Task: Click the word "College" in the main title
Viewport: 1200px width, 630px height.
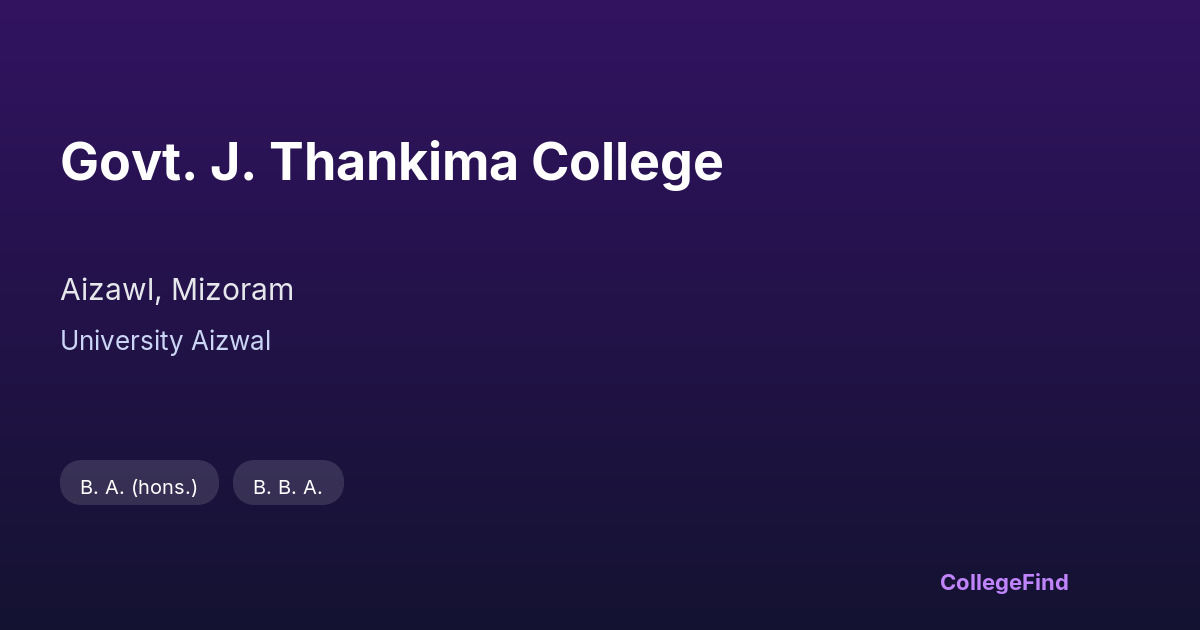Action: tap(627, 162)
